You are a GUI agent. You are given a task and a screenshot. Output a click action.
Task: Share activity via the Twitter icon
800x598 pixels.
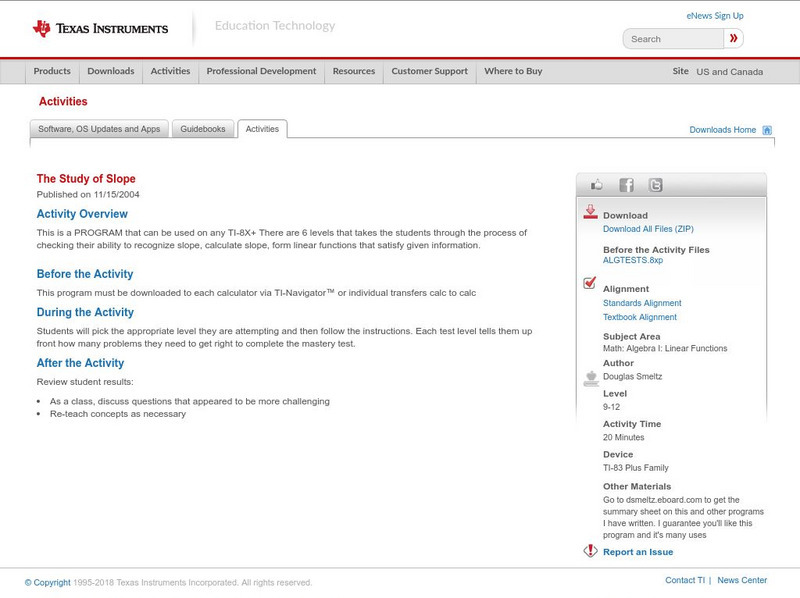click(x=655, y=185)
